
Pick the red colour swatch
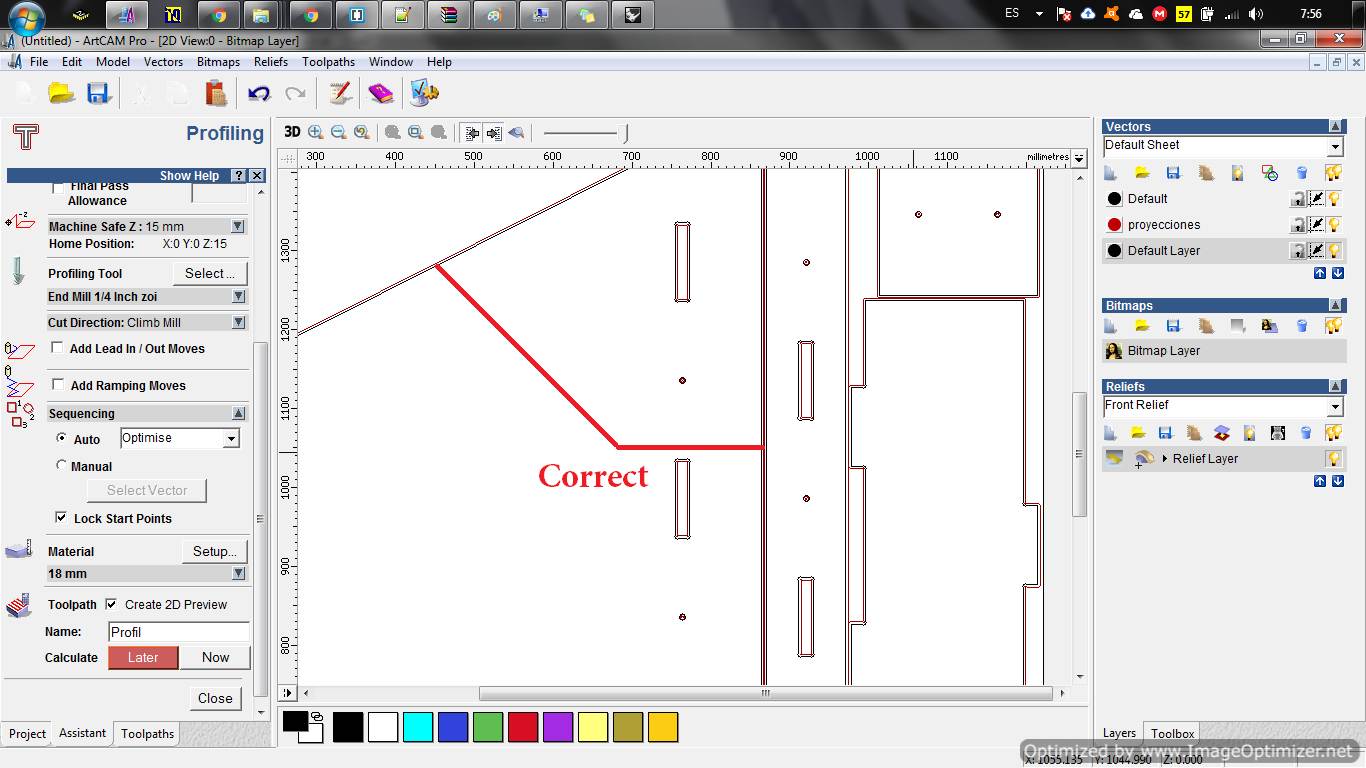523,727
